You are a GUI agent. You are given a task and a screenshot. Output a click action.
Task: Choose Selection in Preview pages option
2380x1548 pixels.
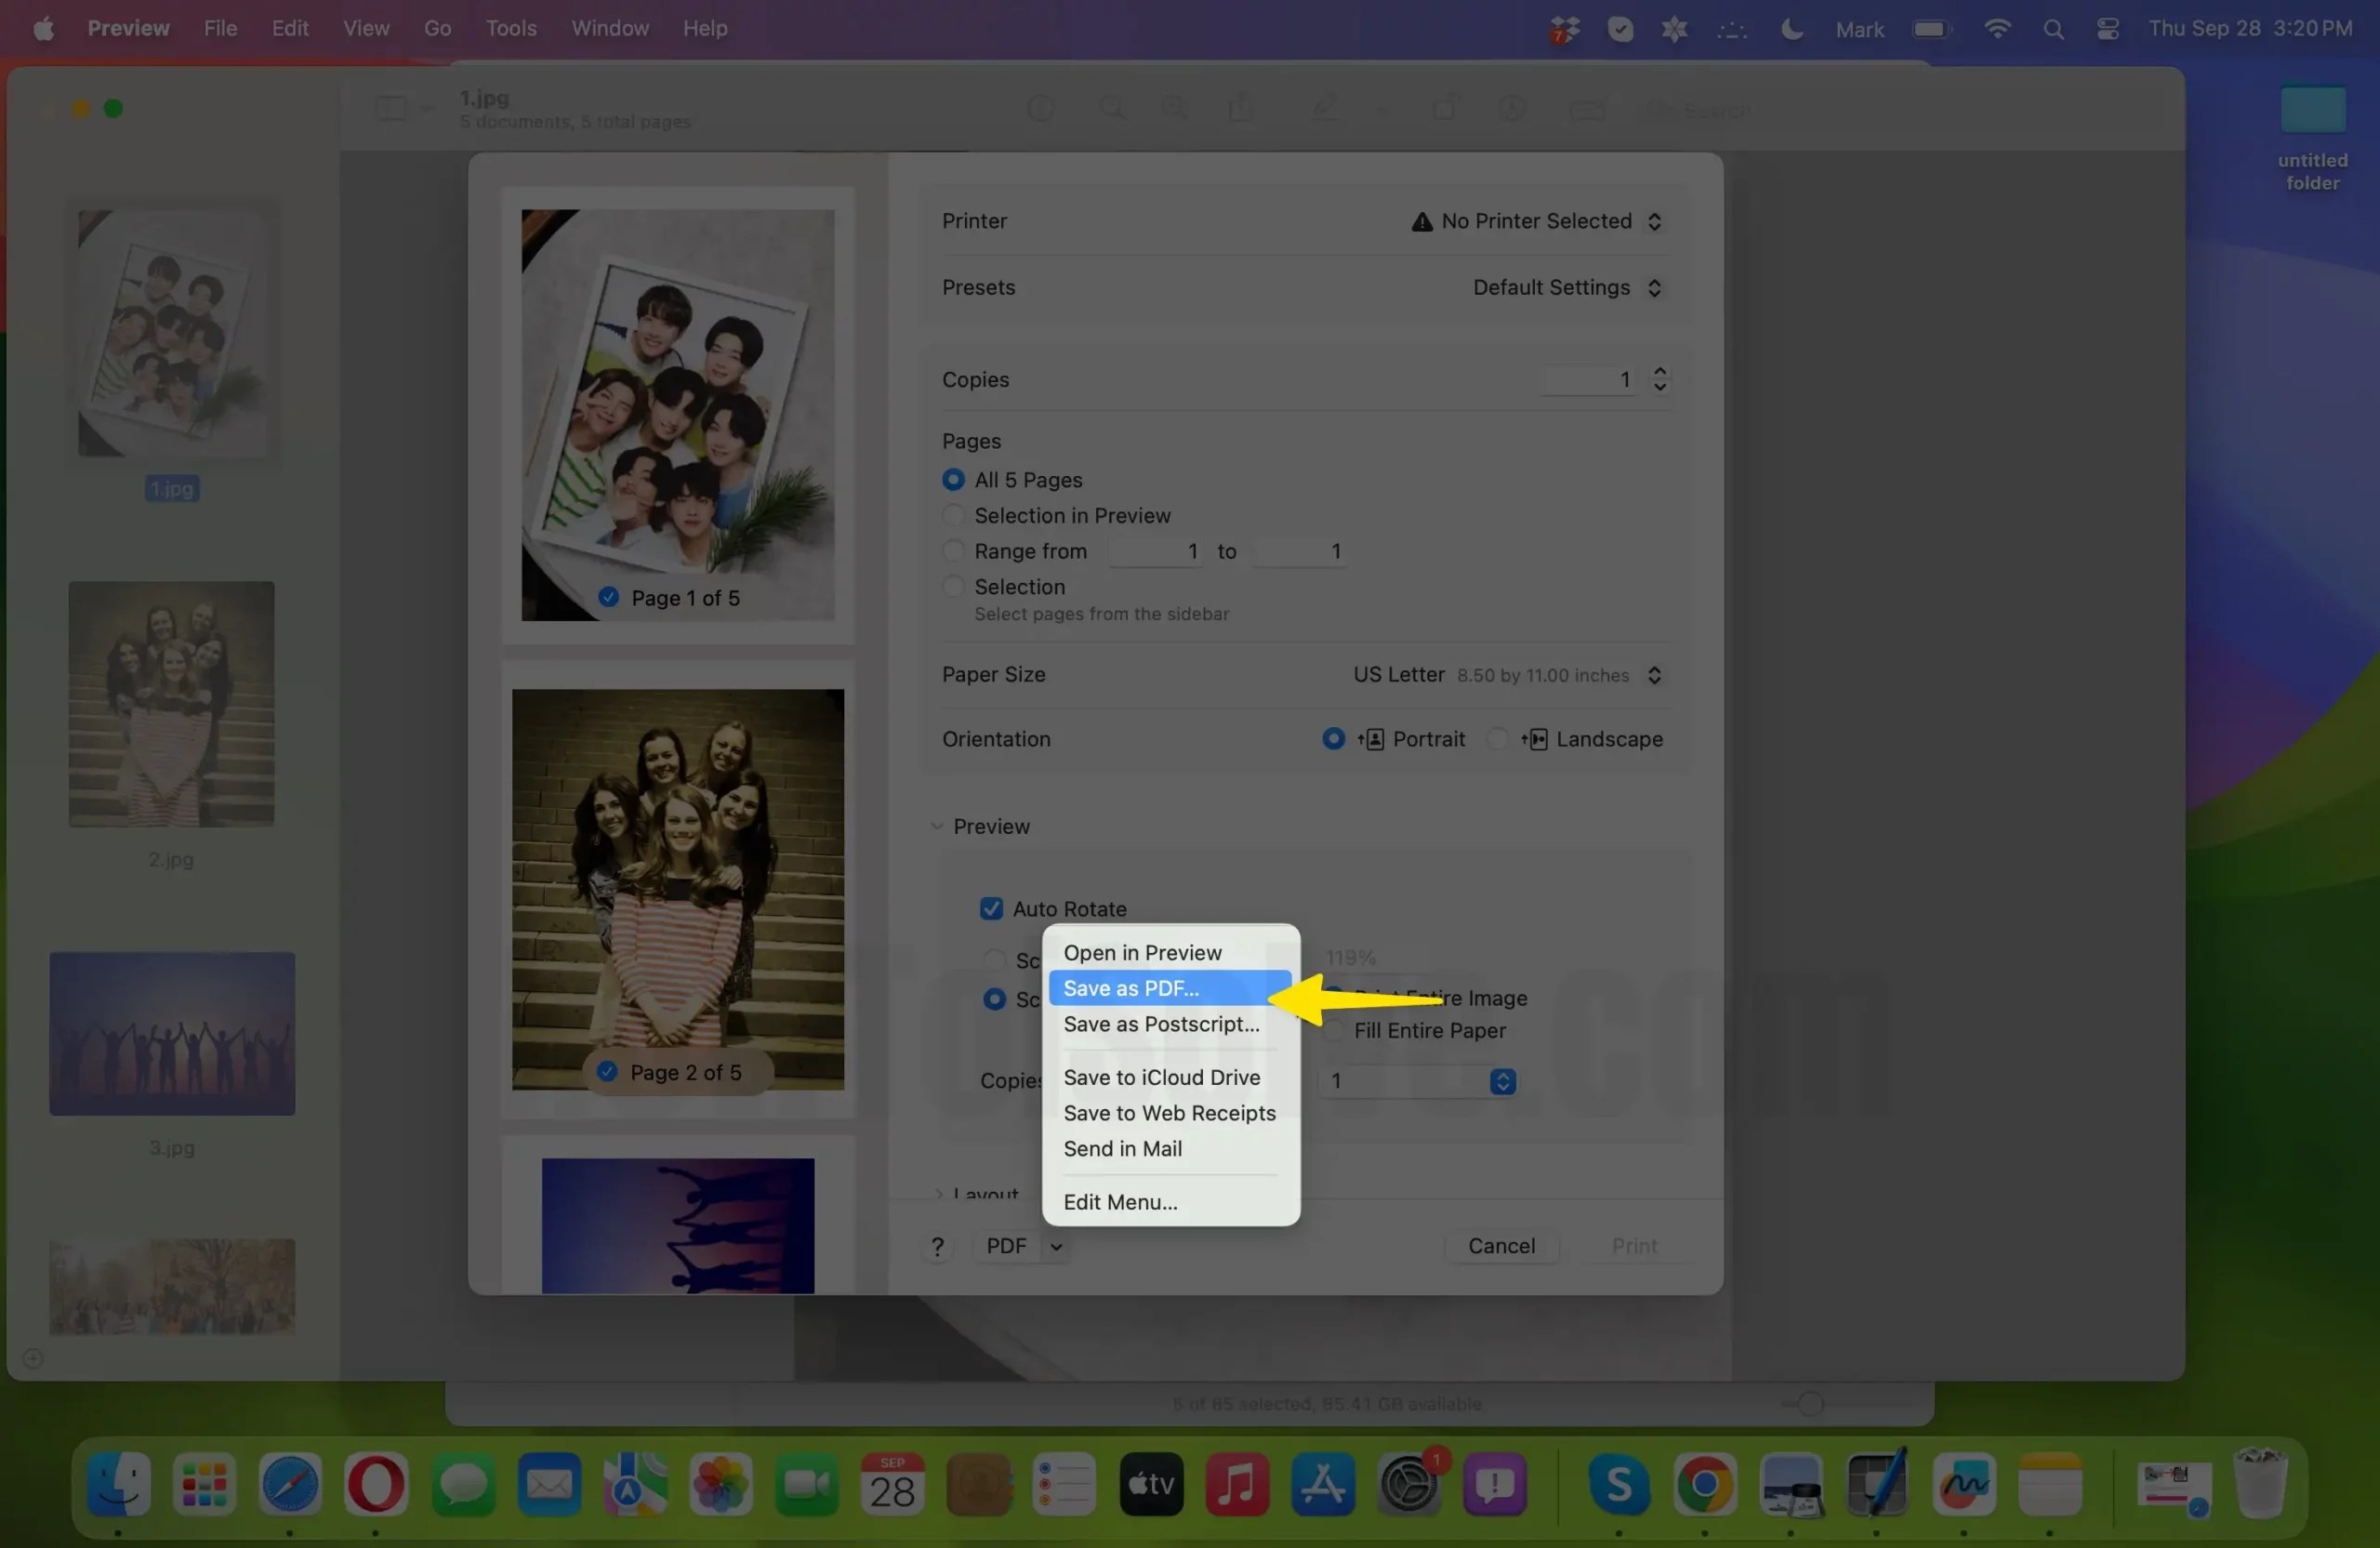pos(953,515)
